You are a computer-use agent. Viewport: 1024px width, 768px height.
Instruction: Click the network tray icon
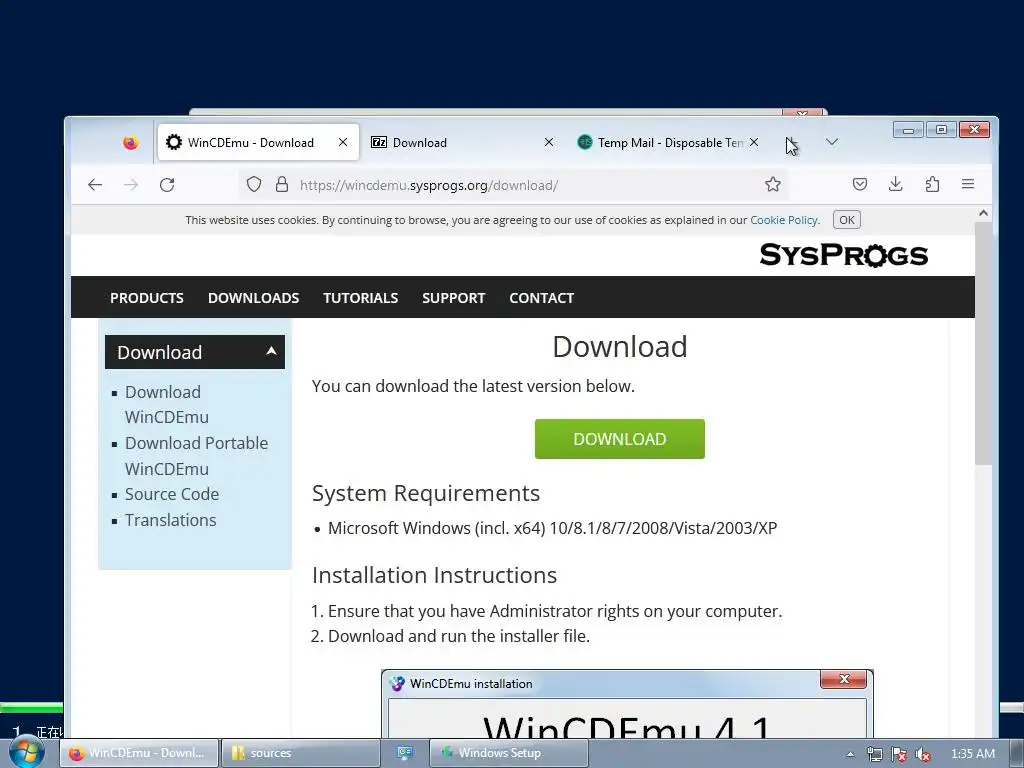coord(874,754)
